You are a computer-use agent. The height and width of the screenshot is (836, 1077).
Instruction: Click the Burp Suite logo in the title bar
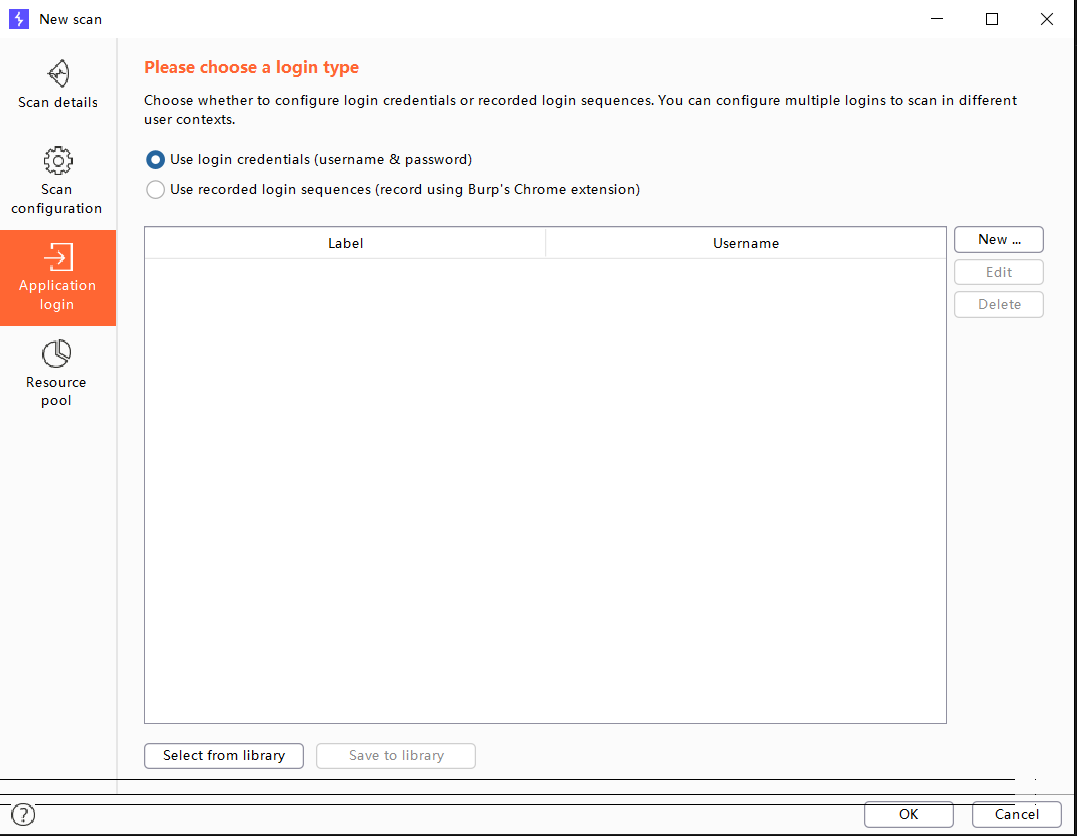tap(18, 19)
